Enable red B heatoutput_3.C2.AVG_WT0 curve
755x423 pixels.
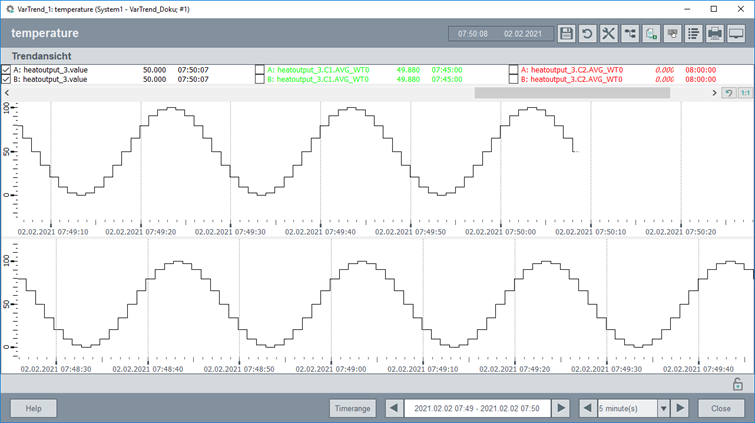click(x=514, y=79)
